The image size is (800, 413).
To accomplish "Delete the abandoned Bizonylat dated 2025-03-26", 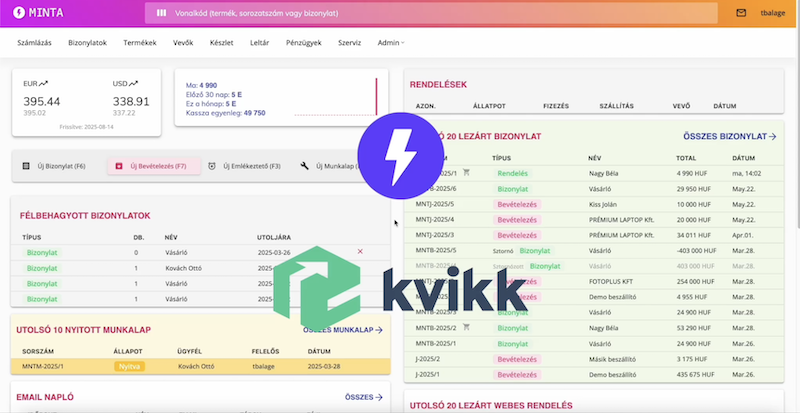I will 360,252.
